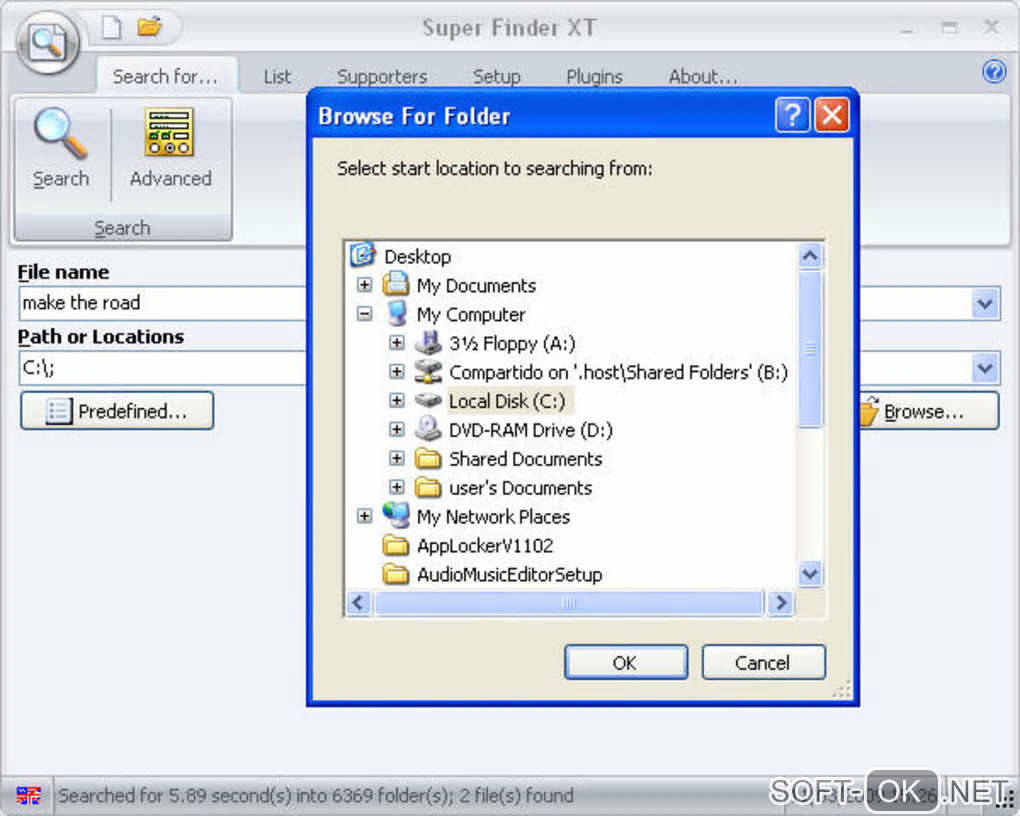Select the AppLockerV1102 folder icon
The image size is (1020, 816).
[x=396, y=544]
